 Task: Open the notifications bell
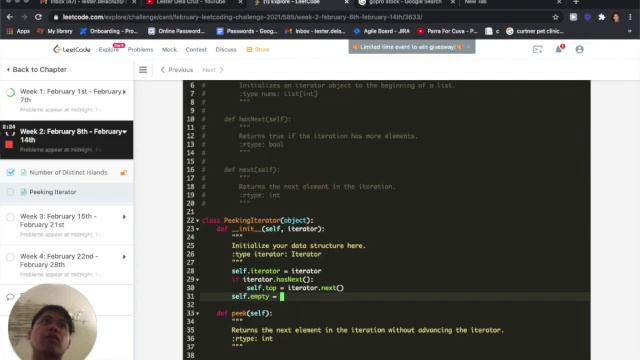click(559, 49)
